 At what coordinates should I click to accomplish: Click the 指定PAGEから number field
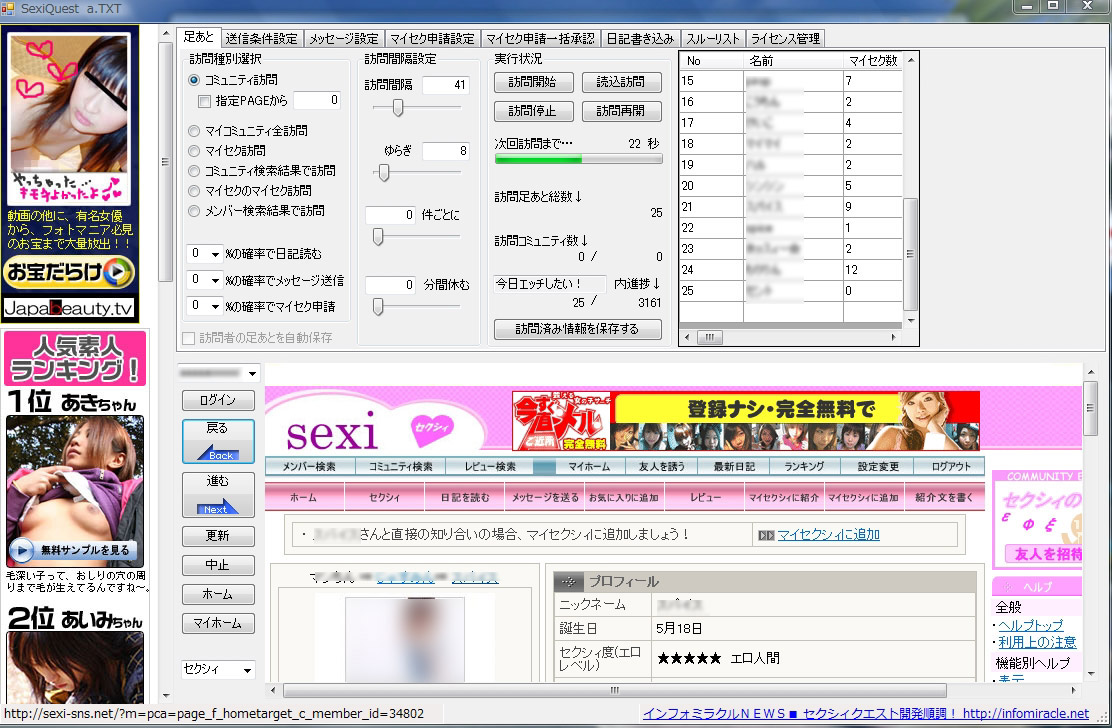tap(317, 101)
